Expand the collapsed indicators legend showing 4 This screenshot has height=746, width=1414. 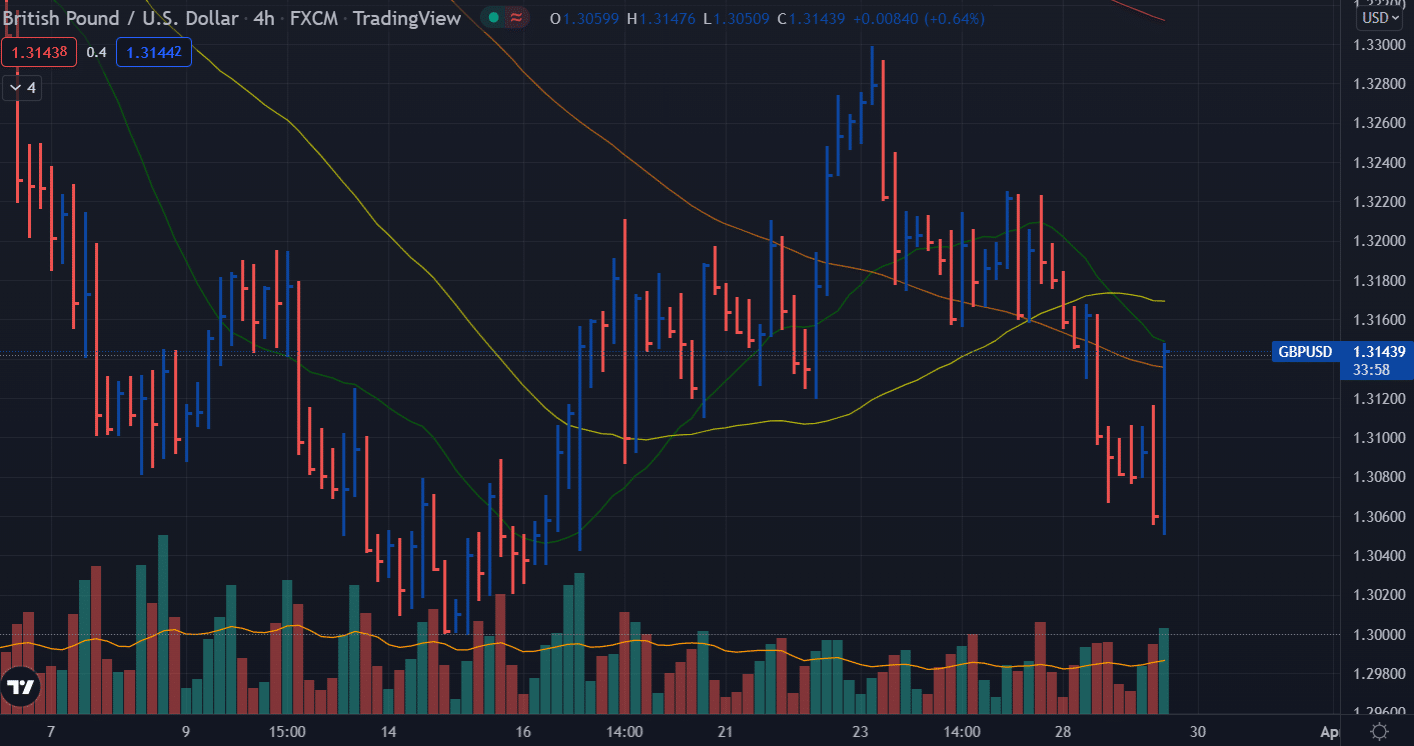pyautogui.click(x=22, y=88)
